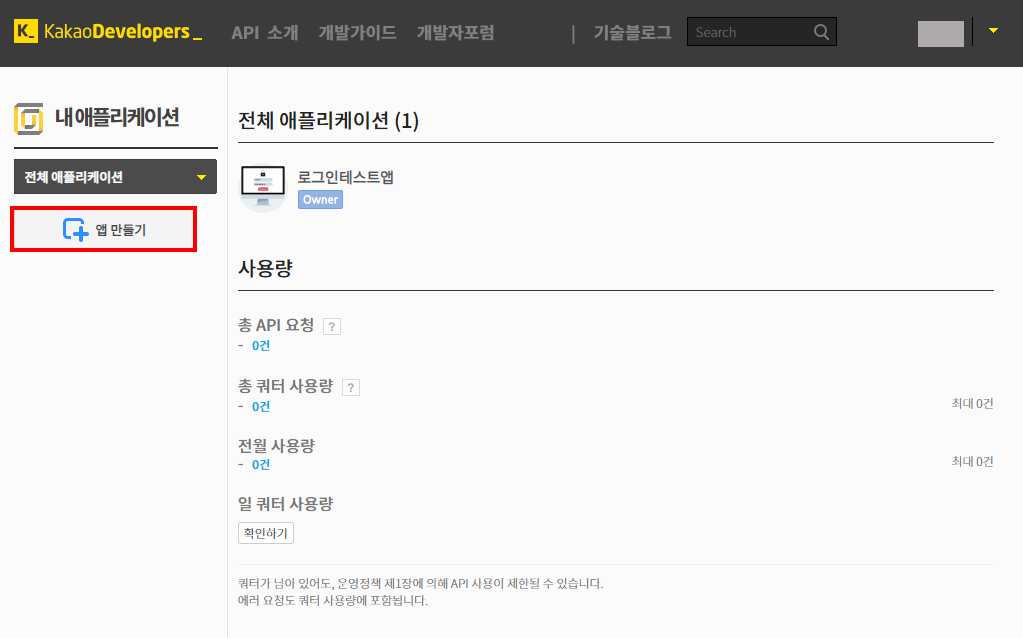Click the 전체 애플리케이션 (1) heading
Viewport: 1023px width, 638px height.
click(x=328, y=121)
